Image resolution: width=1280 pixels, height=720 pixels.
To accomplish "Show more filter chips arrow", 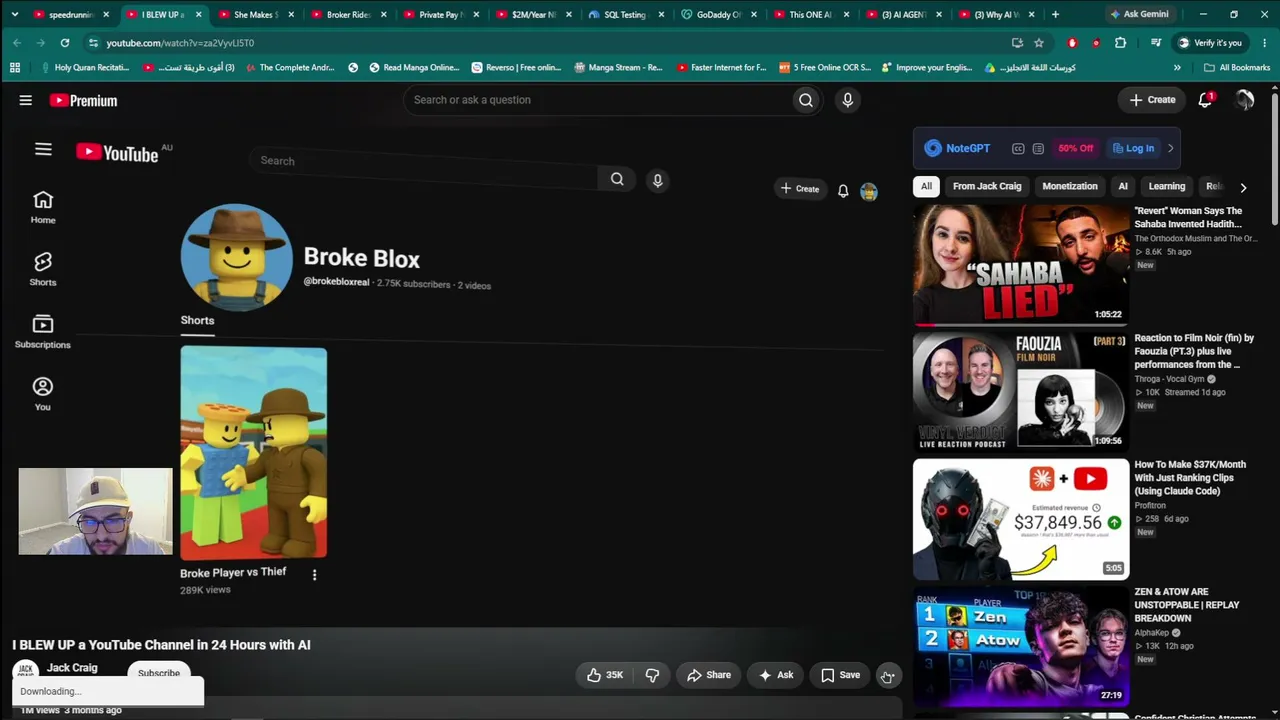I will pyautogui.click(x=1243, y=187).
